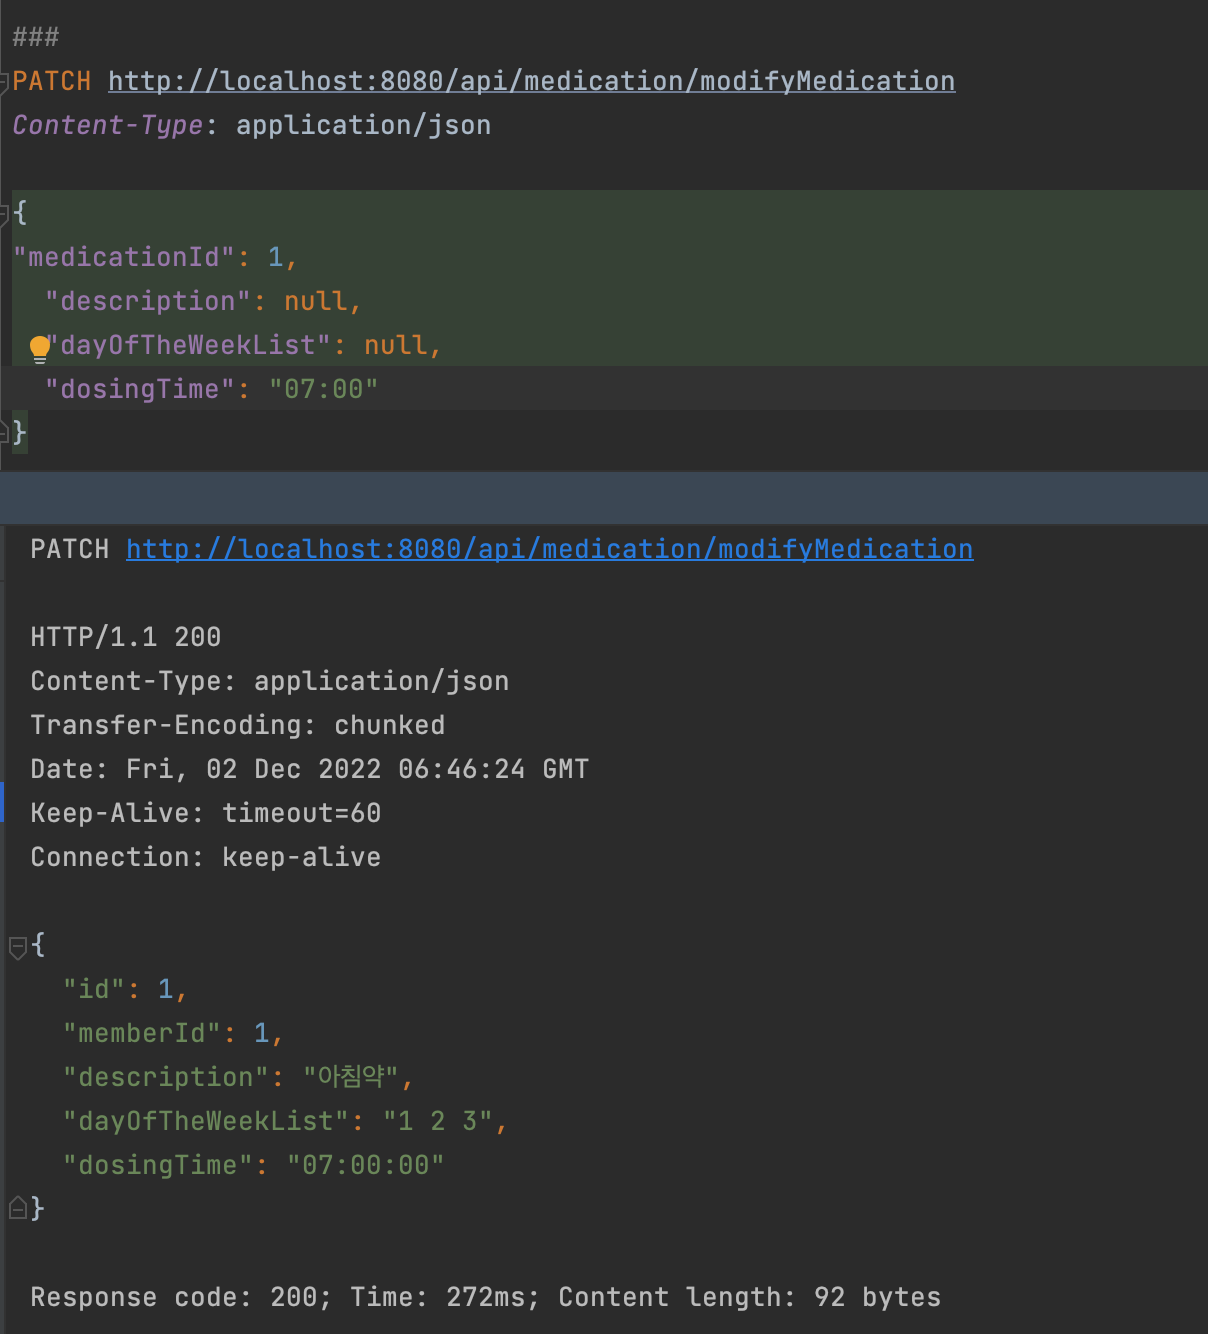Open the response panel modifyMedication URL link
The width and height of the screenshot is (1208, 1334).
(x=549, y=549)
